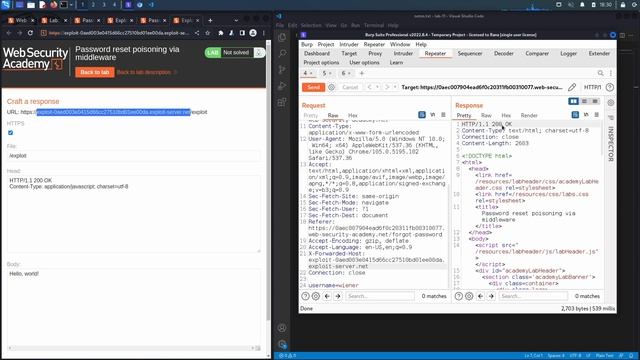Click in the File path input field
The height and width of the screenshot is (360, 640).
pyautogui.click(x=133, y=156)
